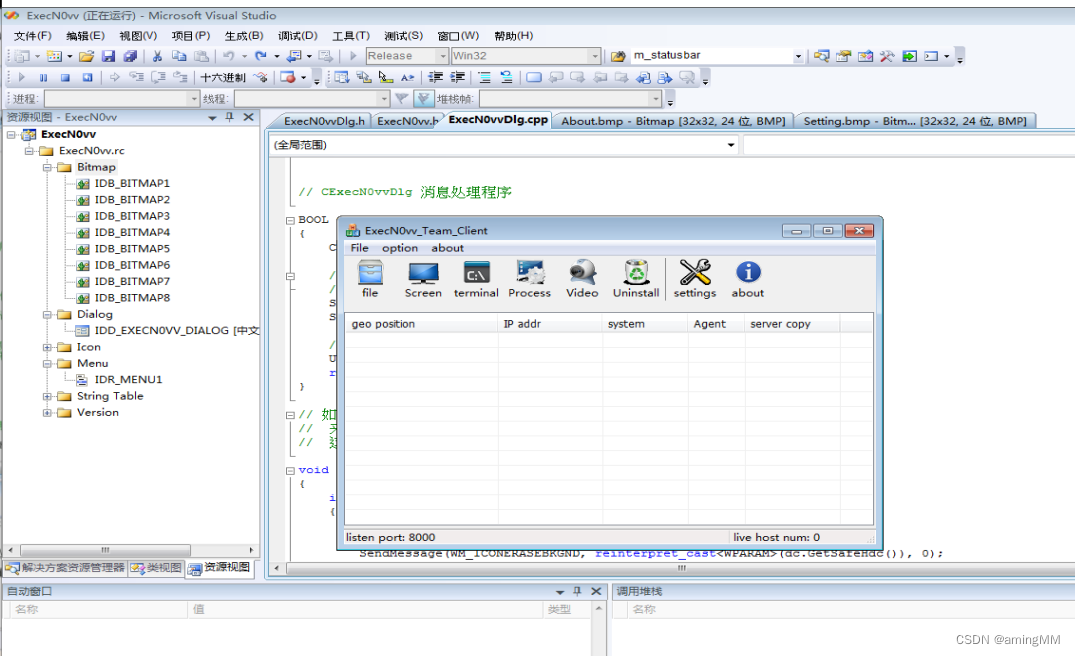The height and width of the screenshot is (656, 1075).
Task: Stop debugging with the stop icon
Action: 65,77
